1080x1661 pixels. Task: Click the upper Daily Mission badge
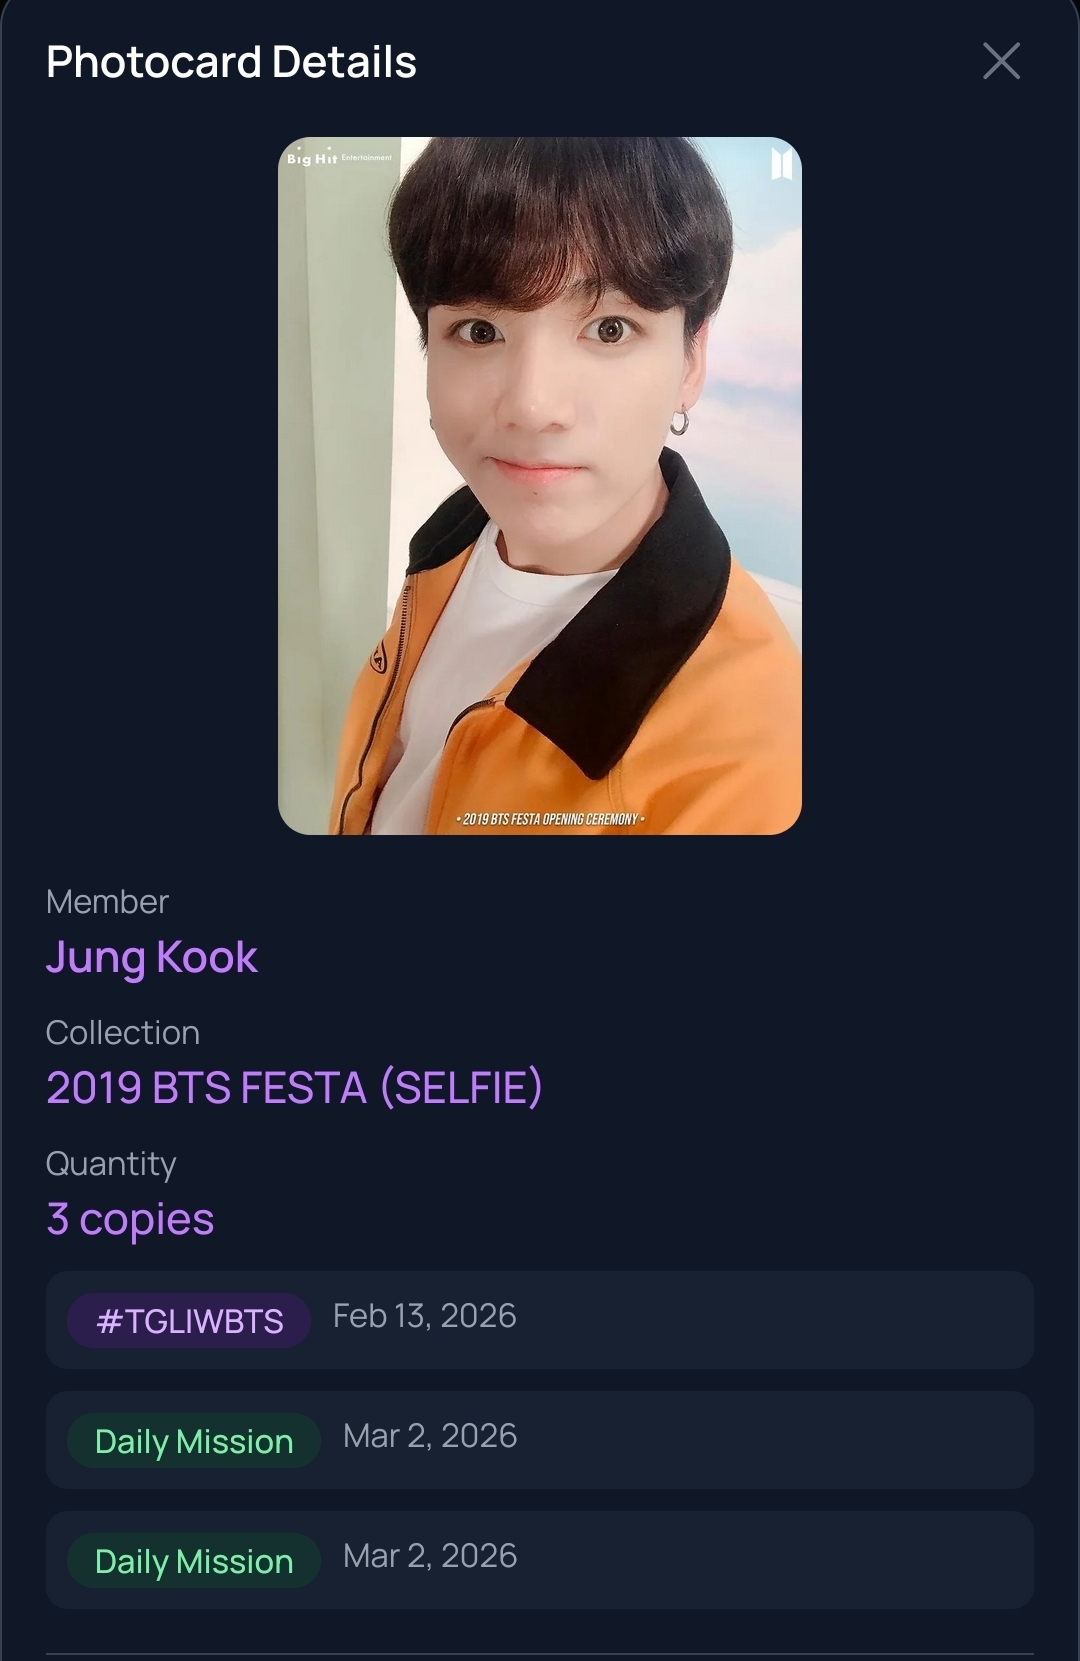194,1441
